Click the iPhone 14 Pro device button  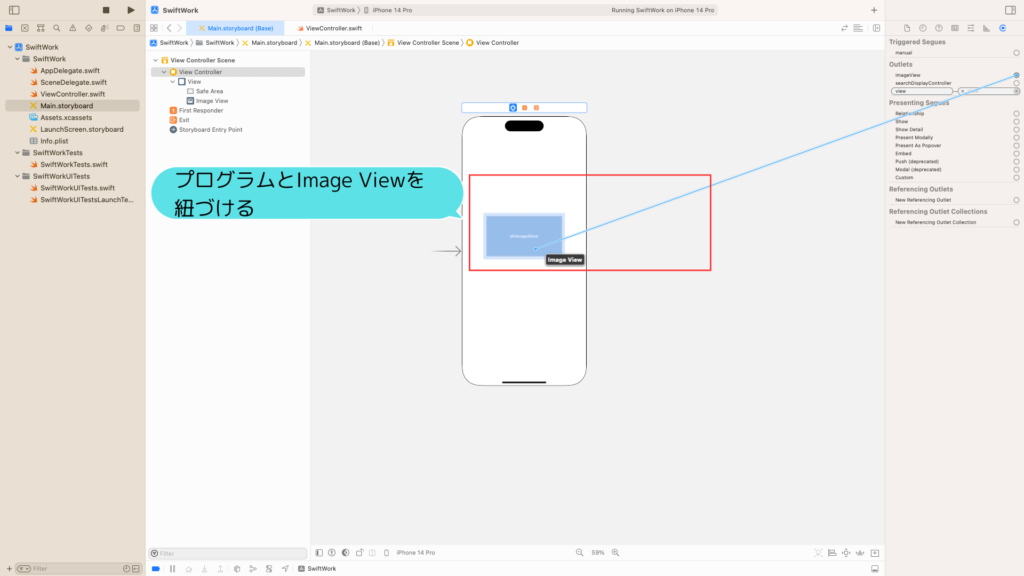click(415, 552)
